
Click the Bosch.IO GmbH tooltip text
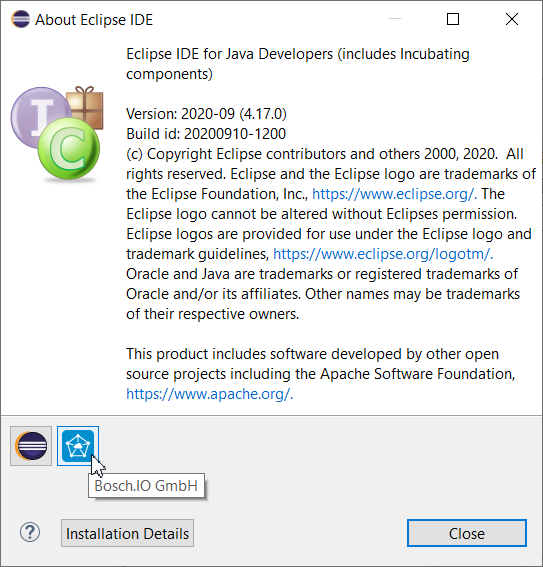pyautogui.click(x=146, y=486)
